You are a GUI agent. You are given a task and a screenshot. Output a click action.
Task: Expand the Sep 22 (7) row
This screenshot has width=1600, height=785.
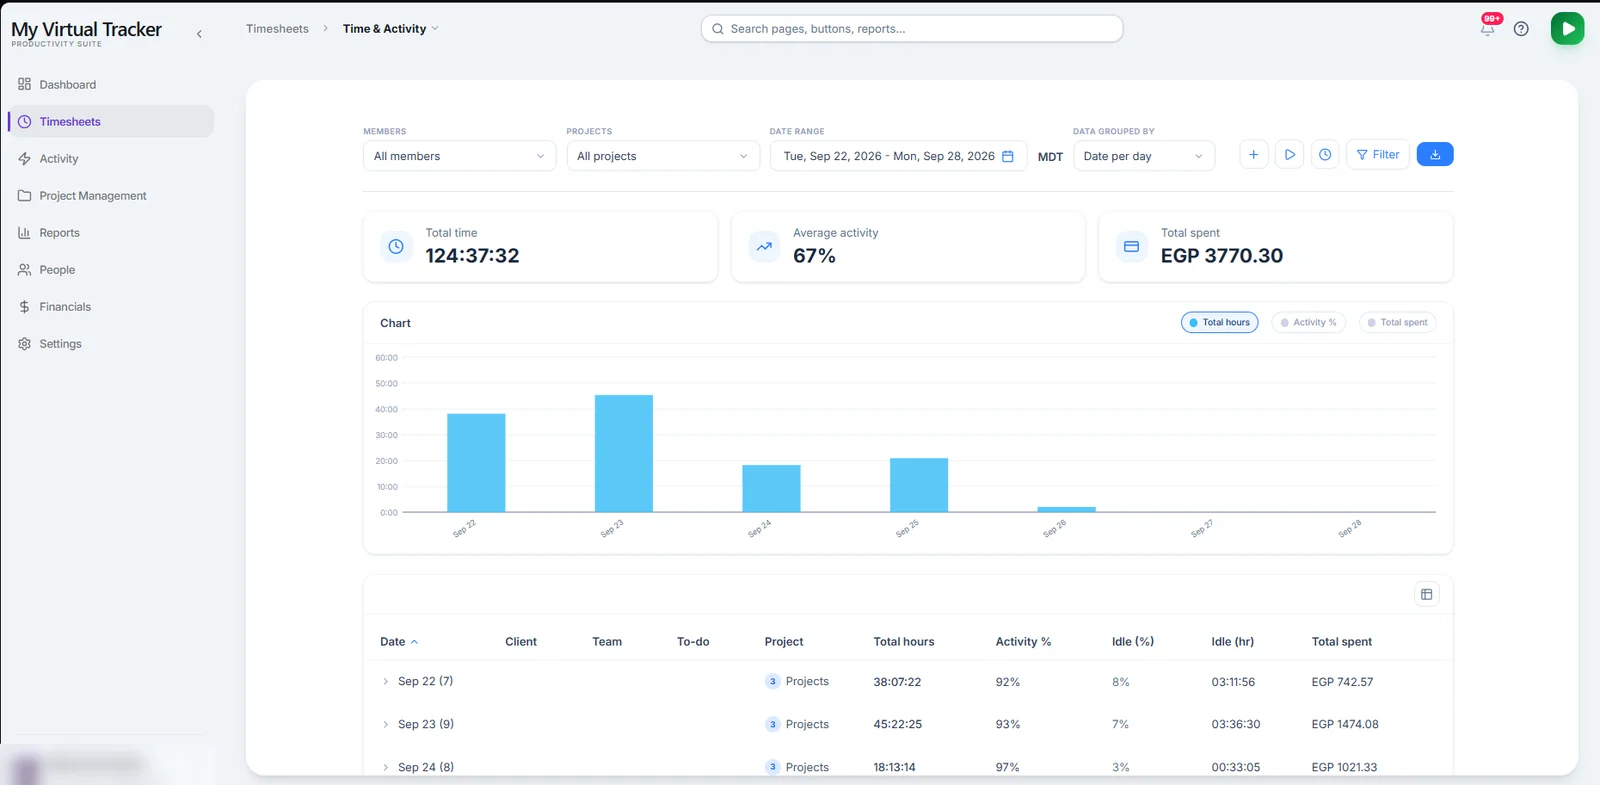coord(385,681)
